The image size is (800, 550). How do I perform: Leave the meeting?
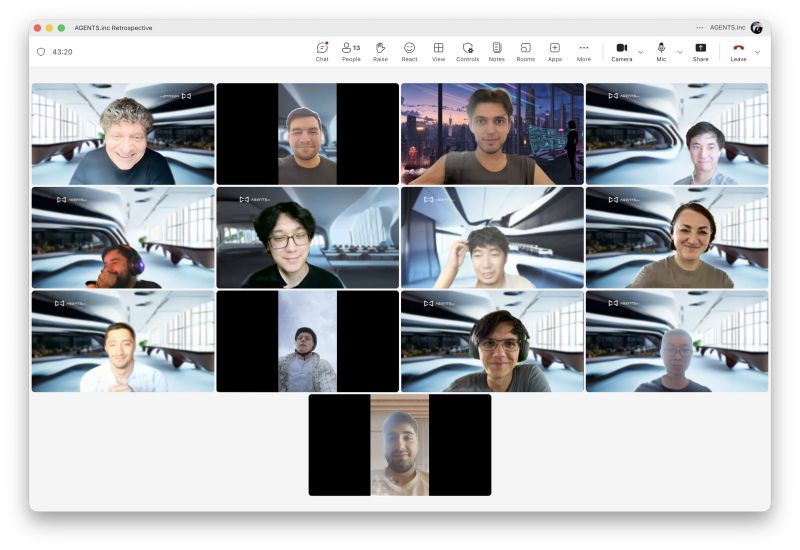[738, 52]
